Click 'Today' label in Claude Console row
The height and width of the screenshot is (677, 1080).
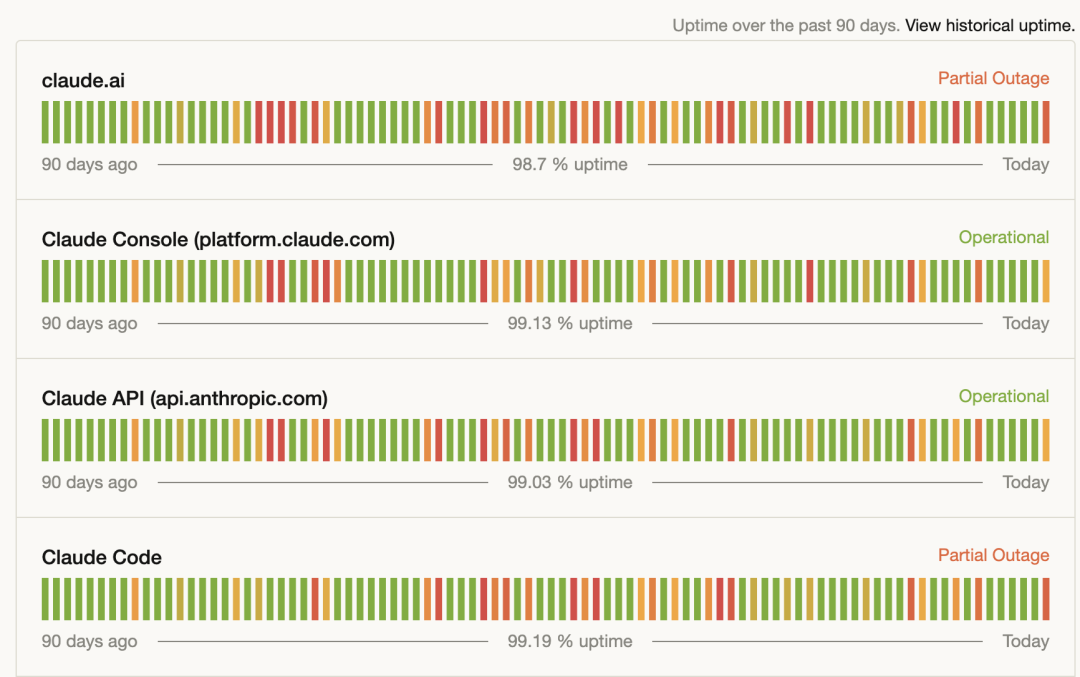1026,324
